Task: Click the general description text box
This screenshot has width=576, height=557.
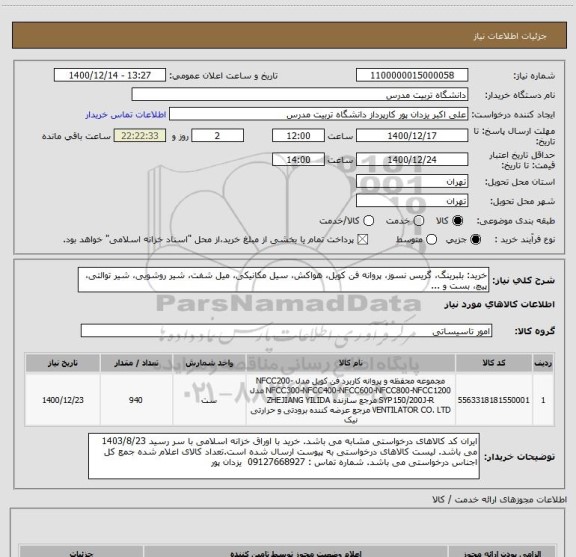Action: tap(283, 280)
